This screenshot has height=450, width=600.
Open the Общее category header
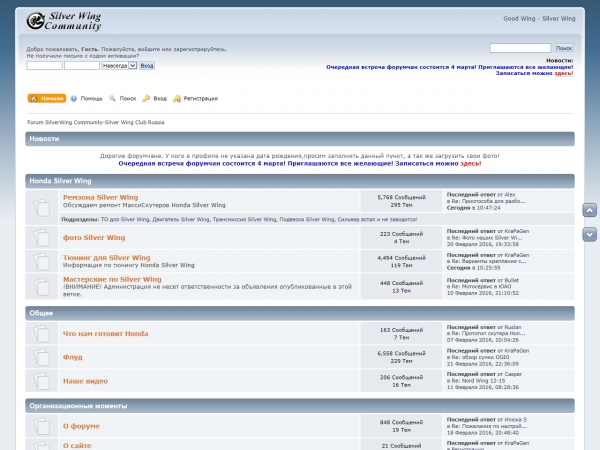pos(41,313)
